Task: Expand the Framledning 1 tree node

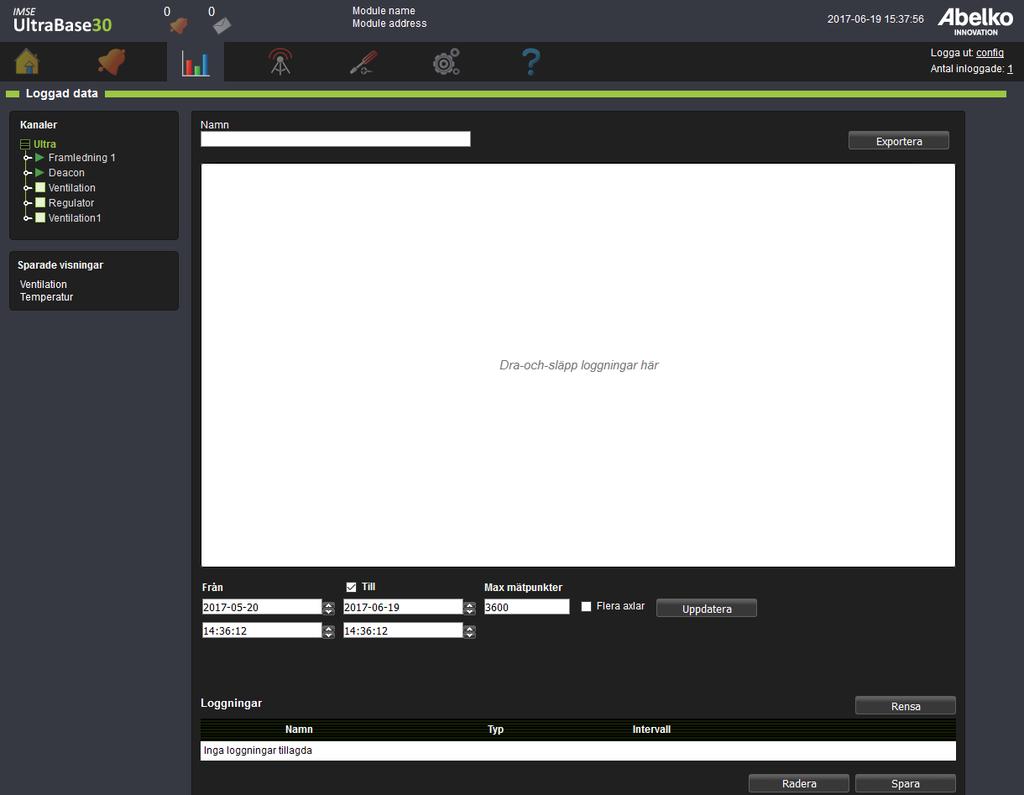Action: (x=27, y=157)
